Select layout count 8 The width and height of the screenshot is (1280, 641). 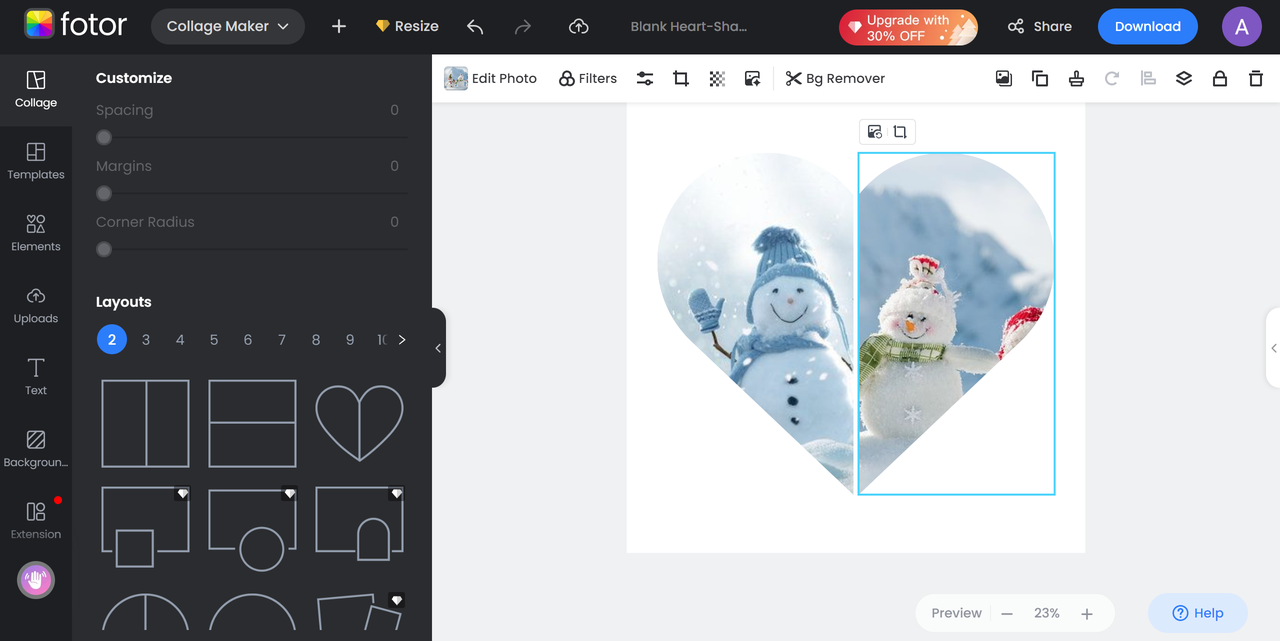point(316,340)
